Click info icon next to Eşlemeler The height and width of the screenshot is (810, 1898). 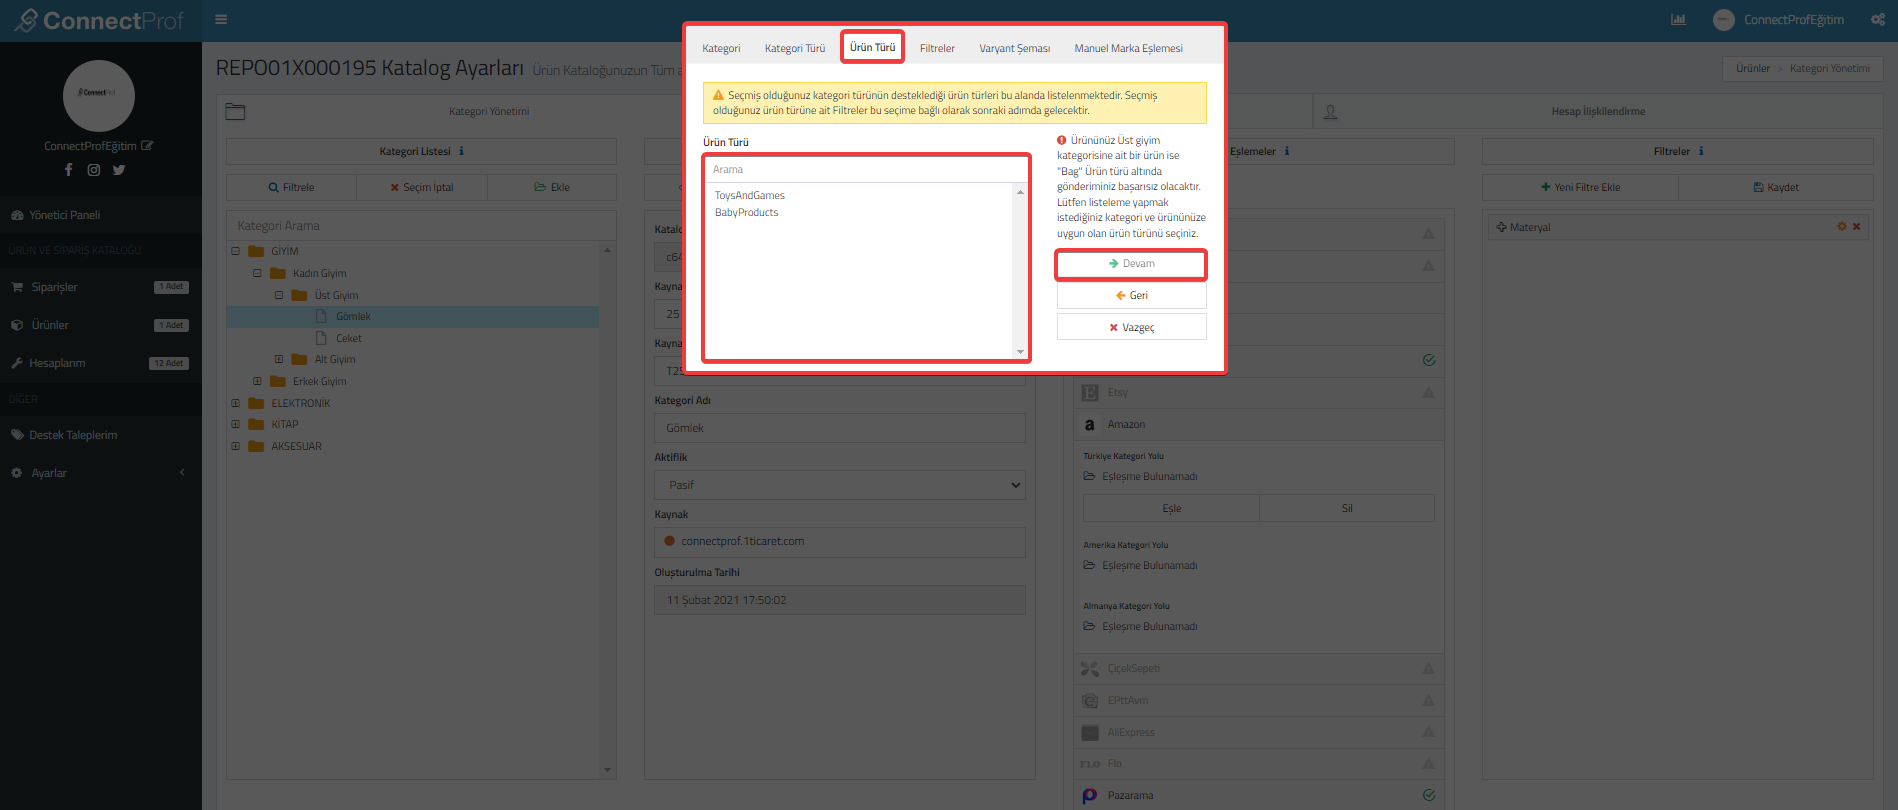coord(1287,152)
